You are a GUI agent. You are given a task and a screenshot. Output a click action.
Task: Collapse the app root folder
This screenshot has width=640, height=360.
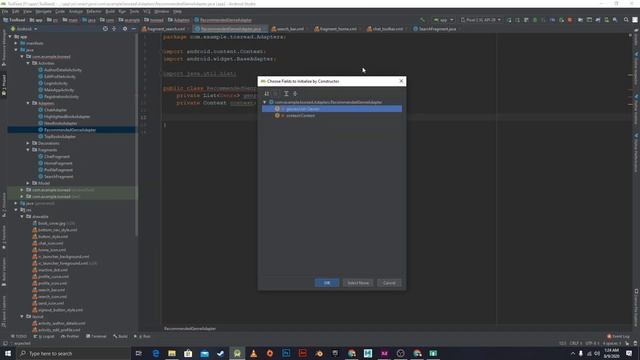click(10, 36)
